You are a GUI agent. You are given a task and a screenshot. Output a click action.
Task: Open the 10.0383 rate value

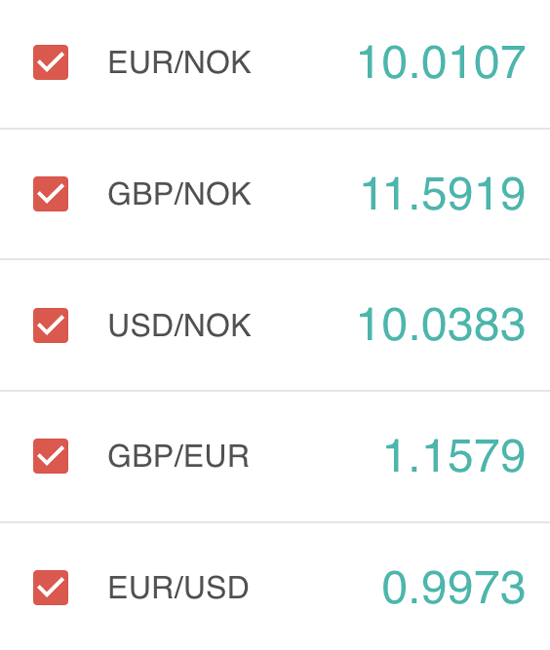pyautogui.click(x=442, y=324)
